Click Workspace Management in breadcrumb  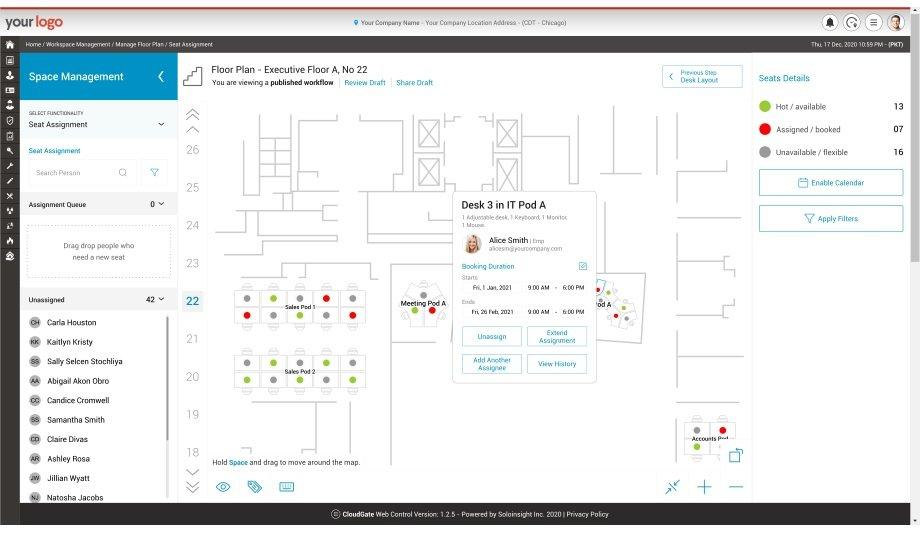tap(78, 45)
